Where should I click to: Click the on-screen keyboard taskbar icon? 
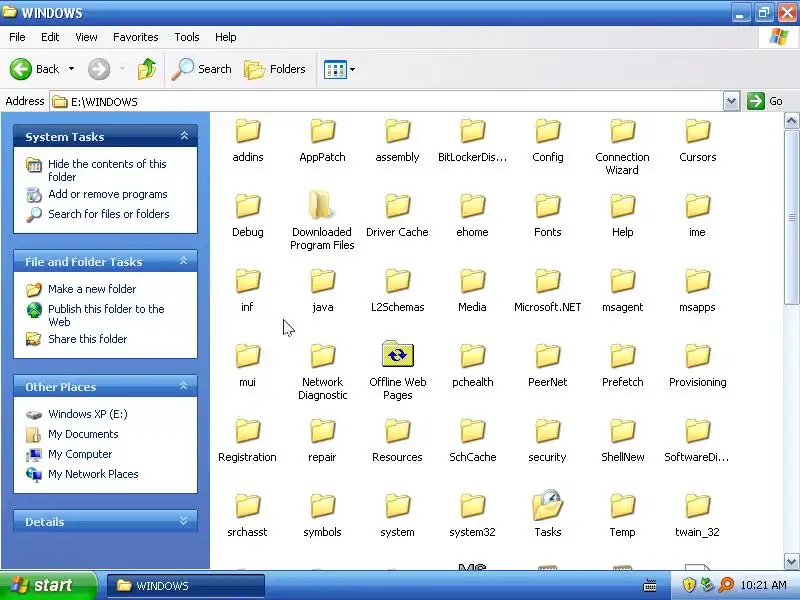[x=650, y=586]
